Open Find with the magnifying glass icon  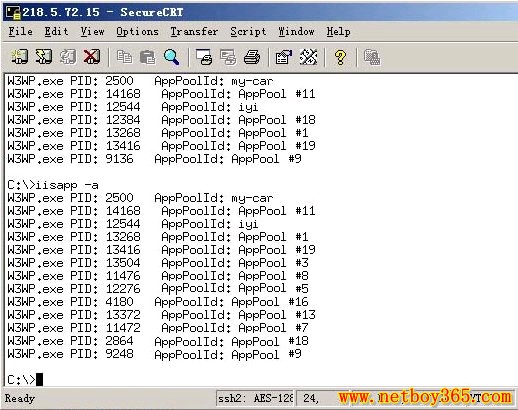(x=171, y=57)
